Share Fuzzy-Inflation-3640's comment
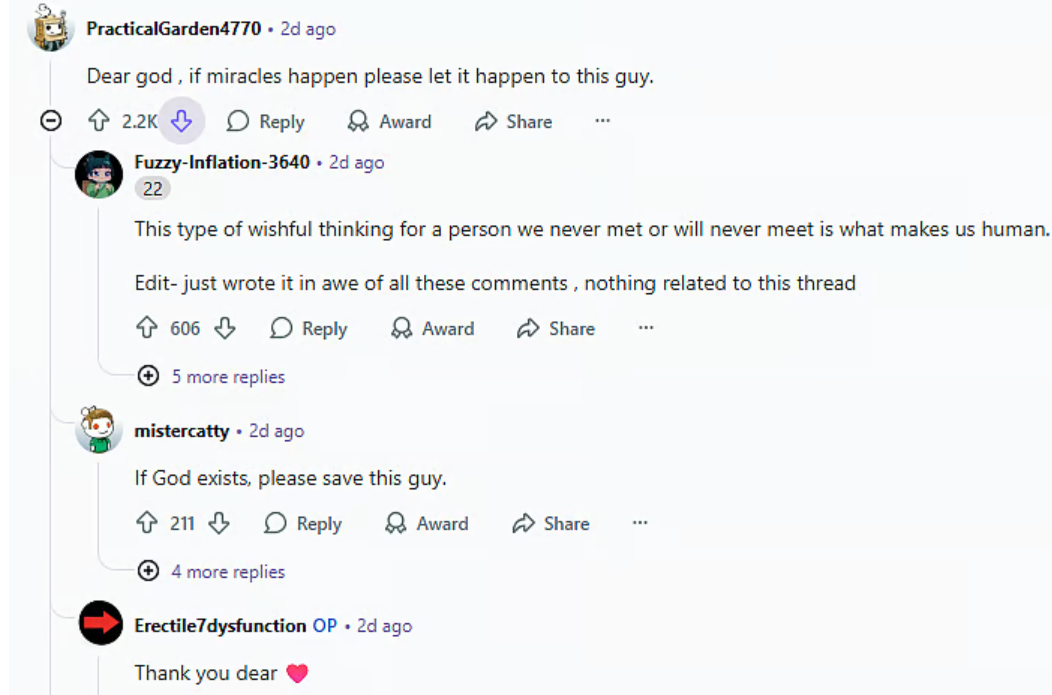 click(556, 328)
